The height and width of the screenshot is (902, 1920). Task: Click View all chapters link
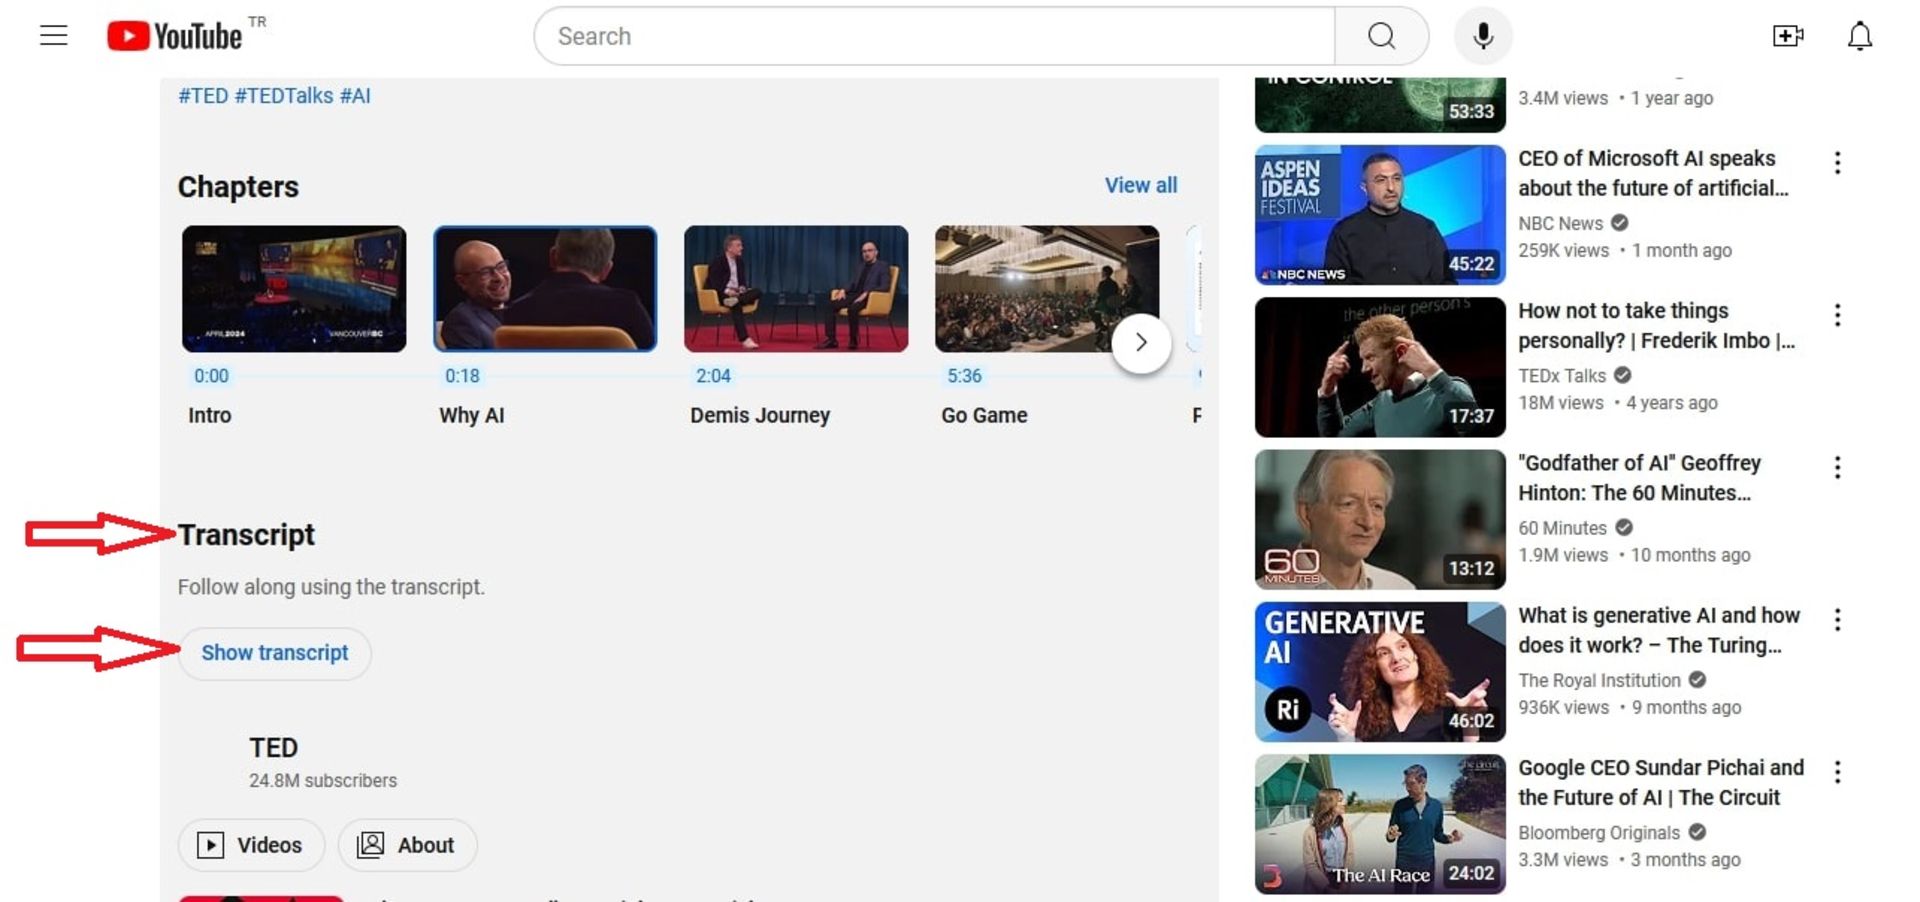(1140, 185)
